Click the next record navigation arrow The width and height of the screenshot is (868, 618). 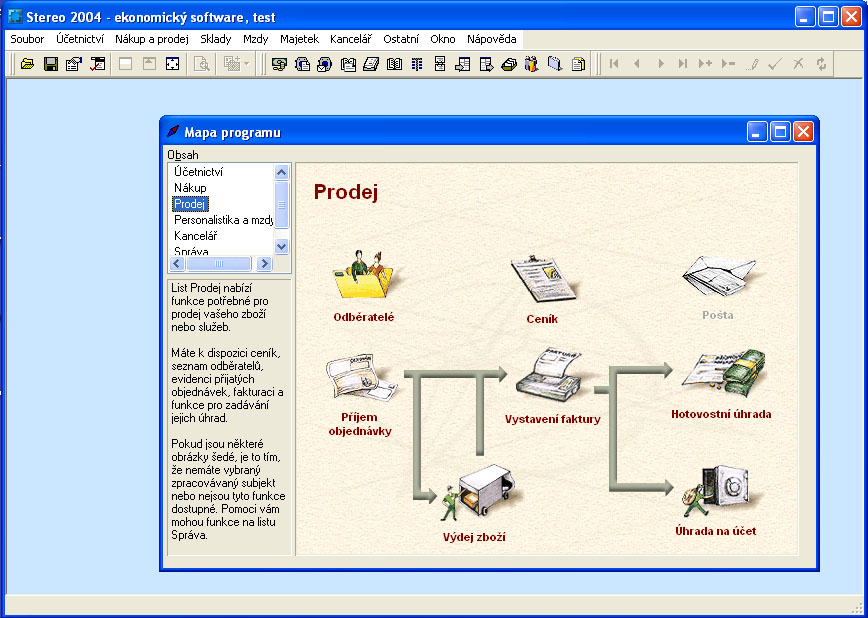(660, 64)
